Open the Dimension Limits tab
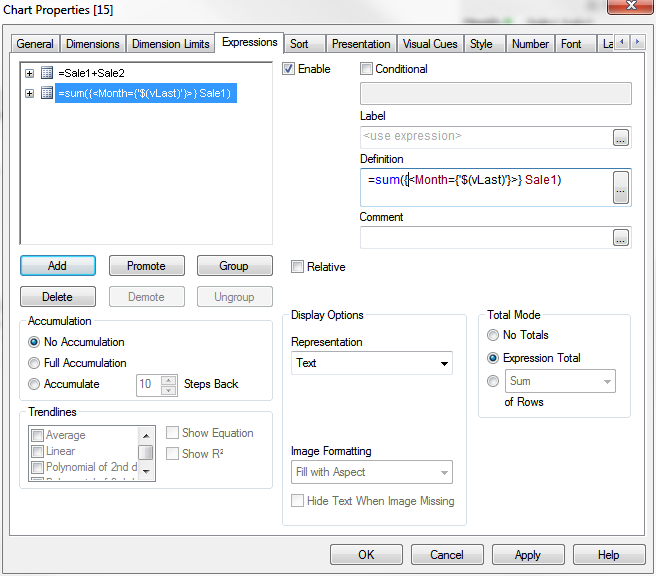This screenshot has width=656, height=576. coord(171,44)
